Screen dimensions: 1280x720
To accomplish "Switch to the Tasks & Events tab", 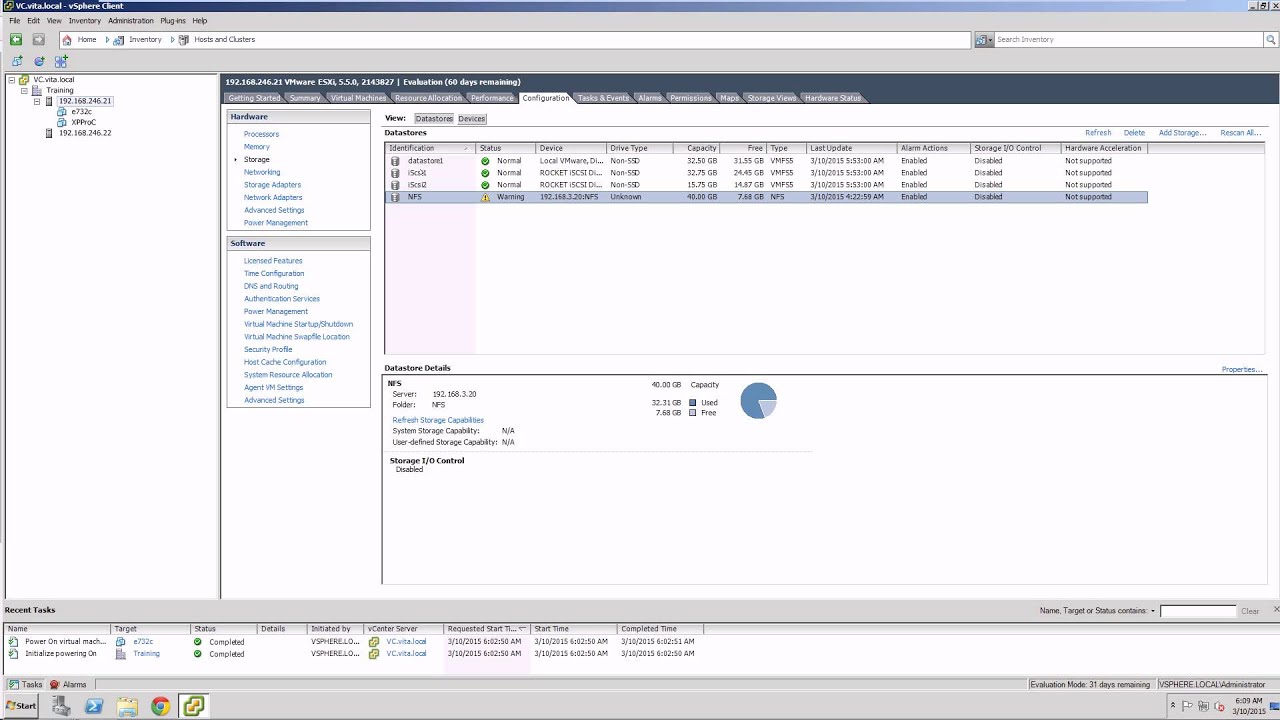I will pos(603,98).
